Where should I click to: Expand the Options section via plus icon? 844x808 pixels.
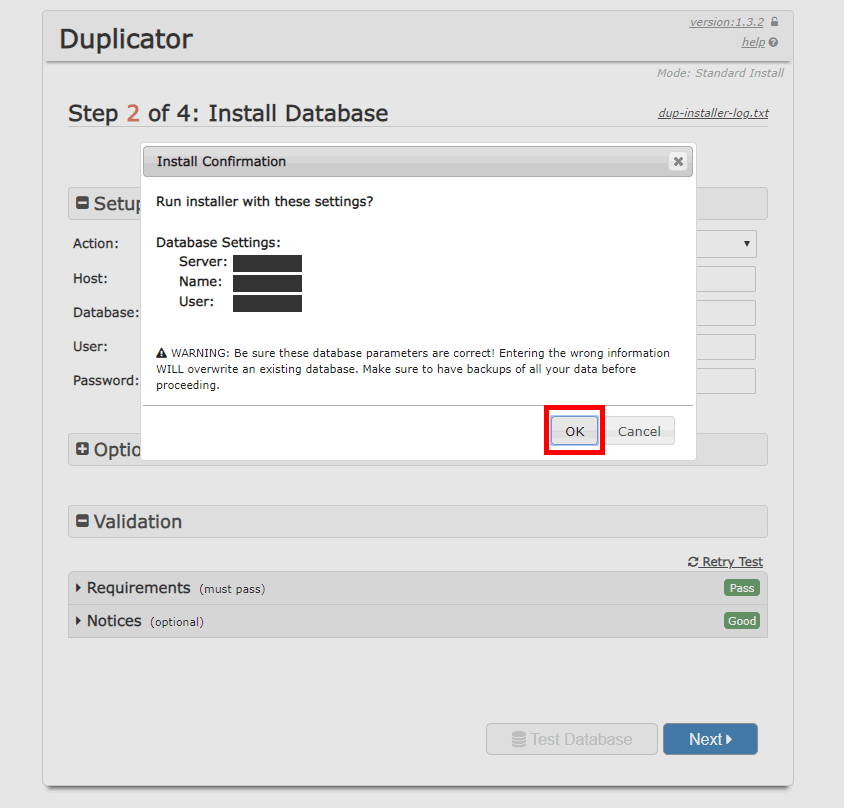[x=83, y=450]
